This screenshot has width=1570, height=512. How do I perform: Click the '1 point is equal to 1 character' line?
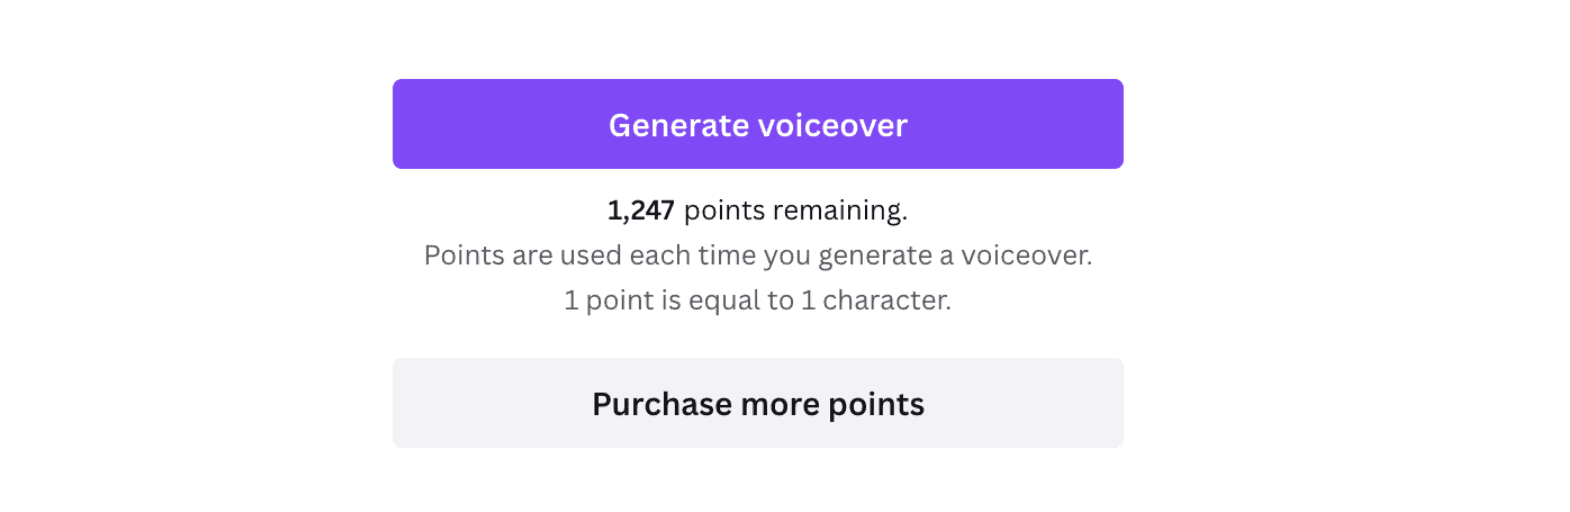[x=758, y=300]
